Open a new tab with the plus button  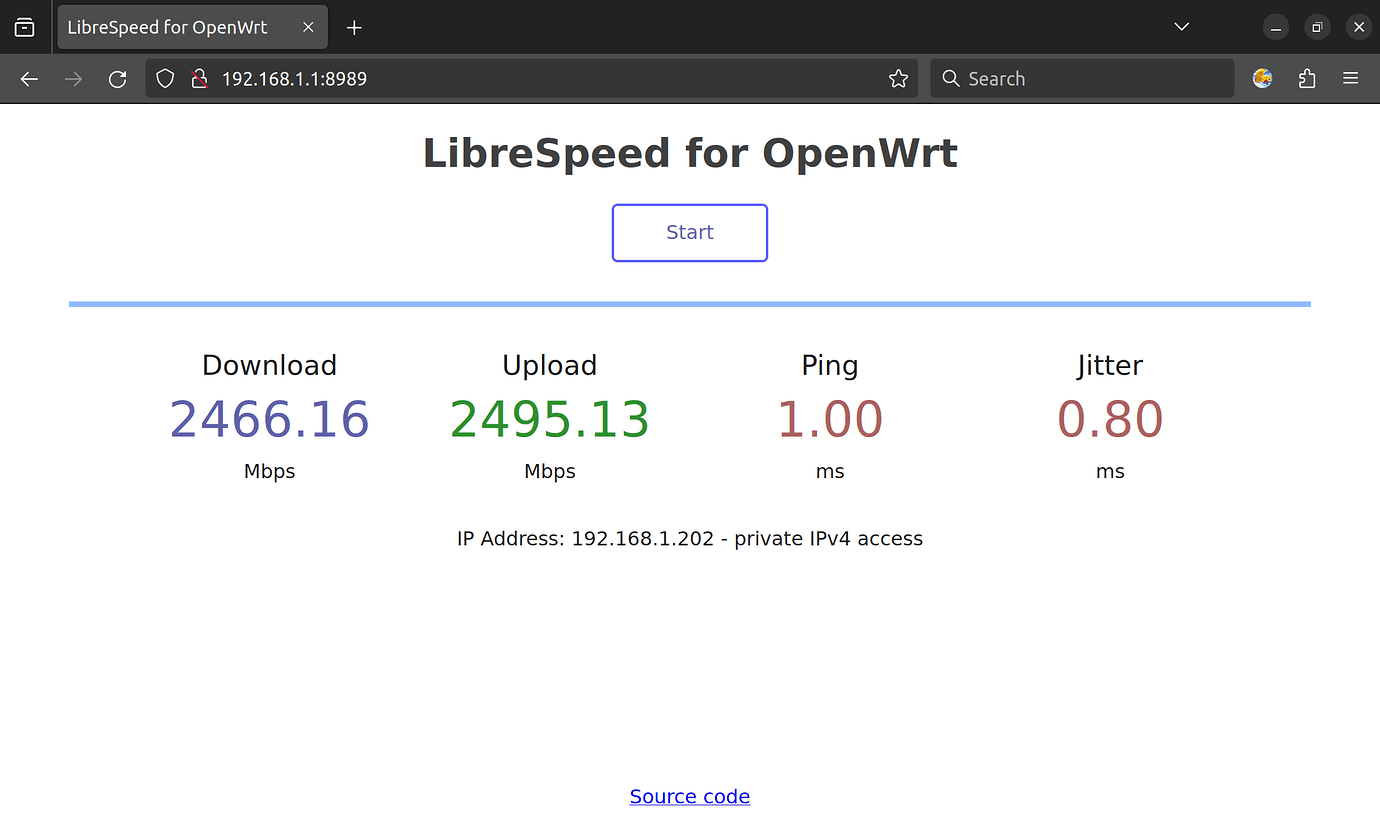click(x=353, y=27)
